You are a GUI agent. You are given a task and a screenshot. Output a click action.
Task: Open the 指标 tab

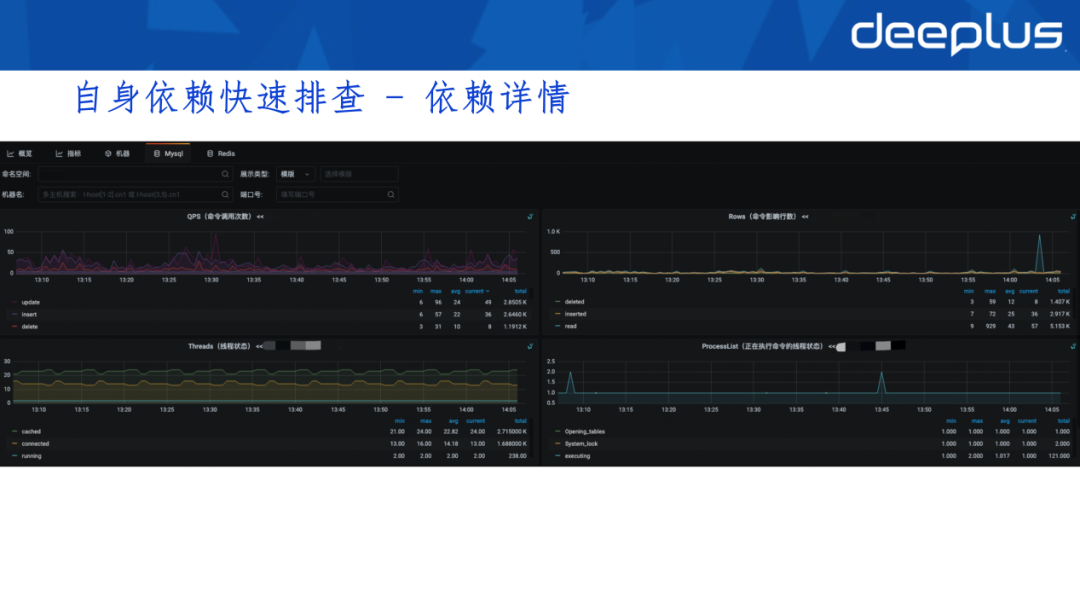pyautogui.click(x=68, y=154)
